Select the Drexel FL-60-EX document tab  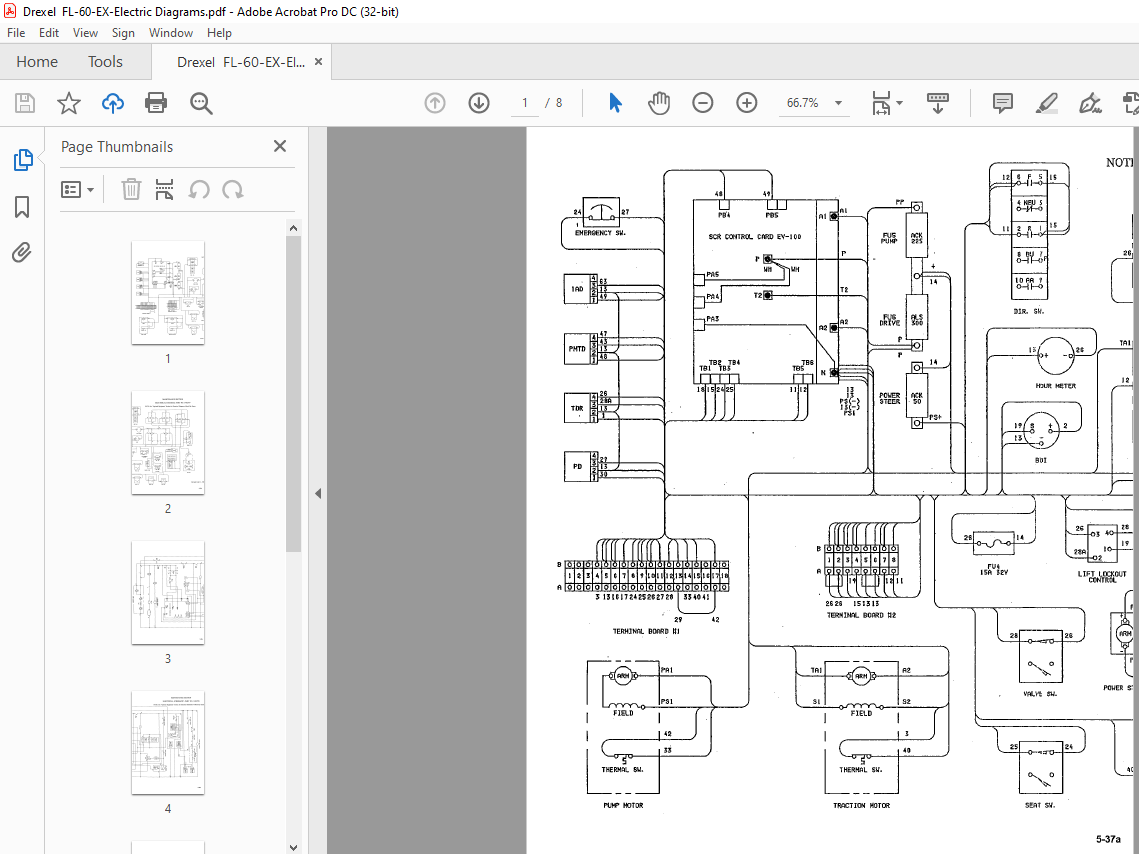[x=241, y=62]
